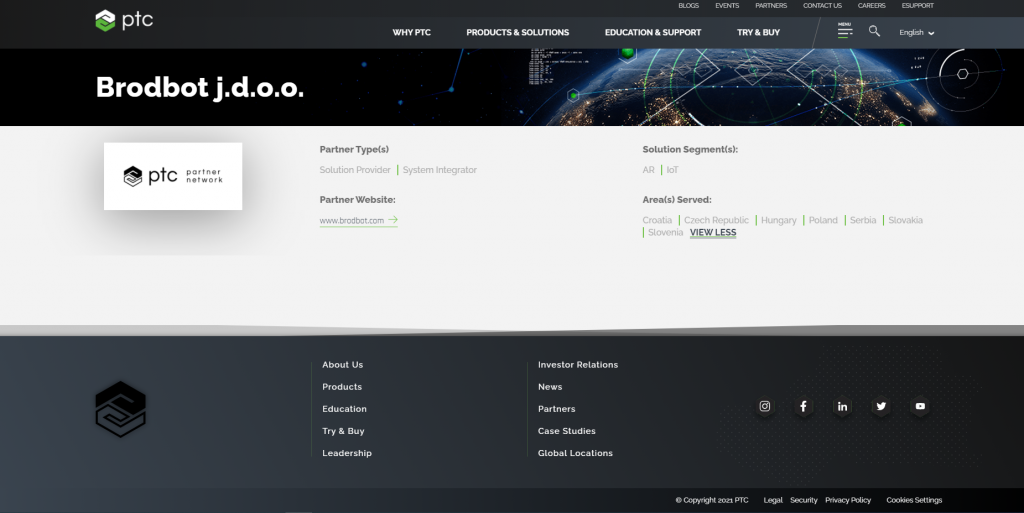Visit PTC LinkedIn page
The height and width of the screenshot is (513, 1024).
click(x=842, y=406)
